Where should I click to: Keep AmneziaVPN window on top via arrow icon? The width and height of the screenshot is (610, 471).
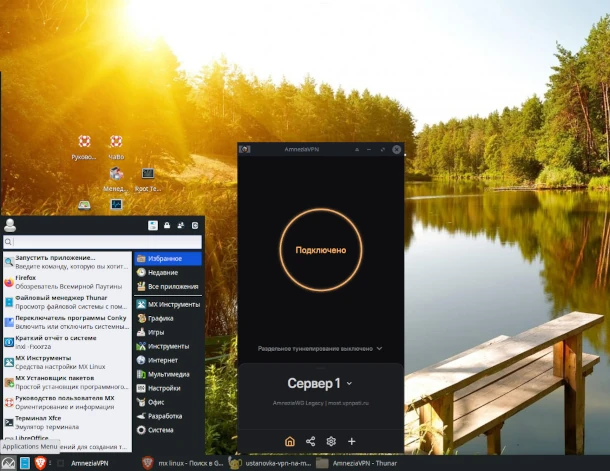point(357,149)
